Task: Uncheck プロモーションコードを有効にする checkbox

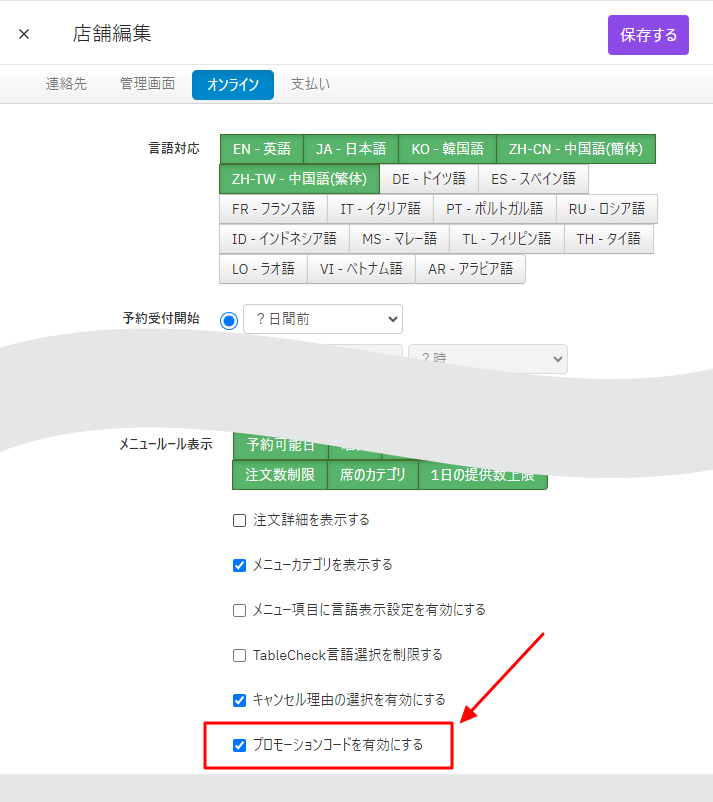Action: pyautogui.click(x=239, y=745)
